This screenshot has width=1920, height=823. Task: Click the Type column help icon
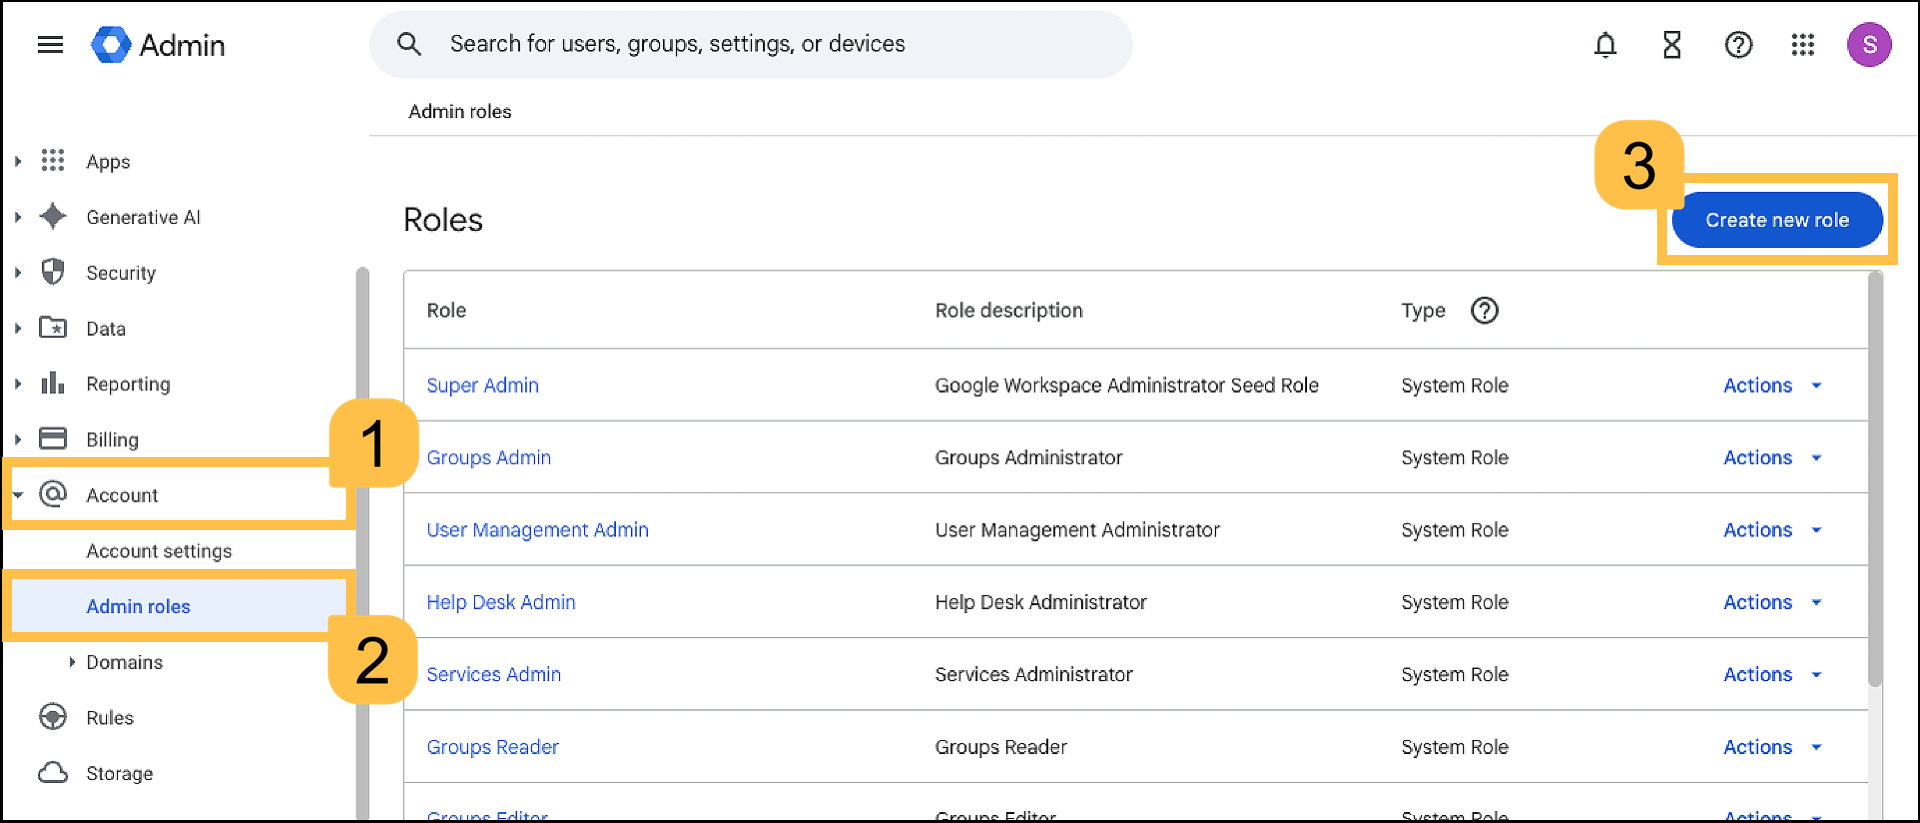point(1485,311)
